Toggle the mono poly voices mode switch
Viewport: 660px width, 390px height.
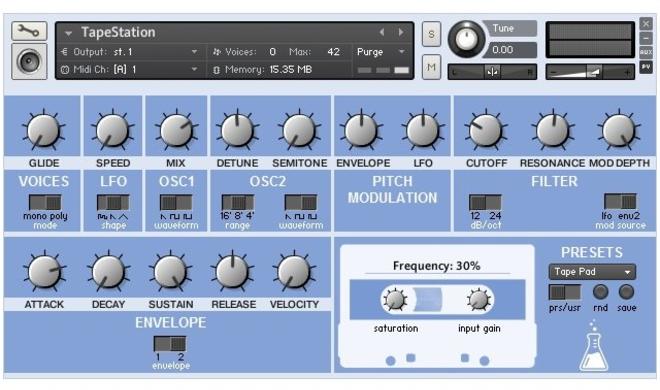pos(45,202)
